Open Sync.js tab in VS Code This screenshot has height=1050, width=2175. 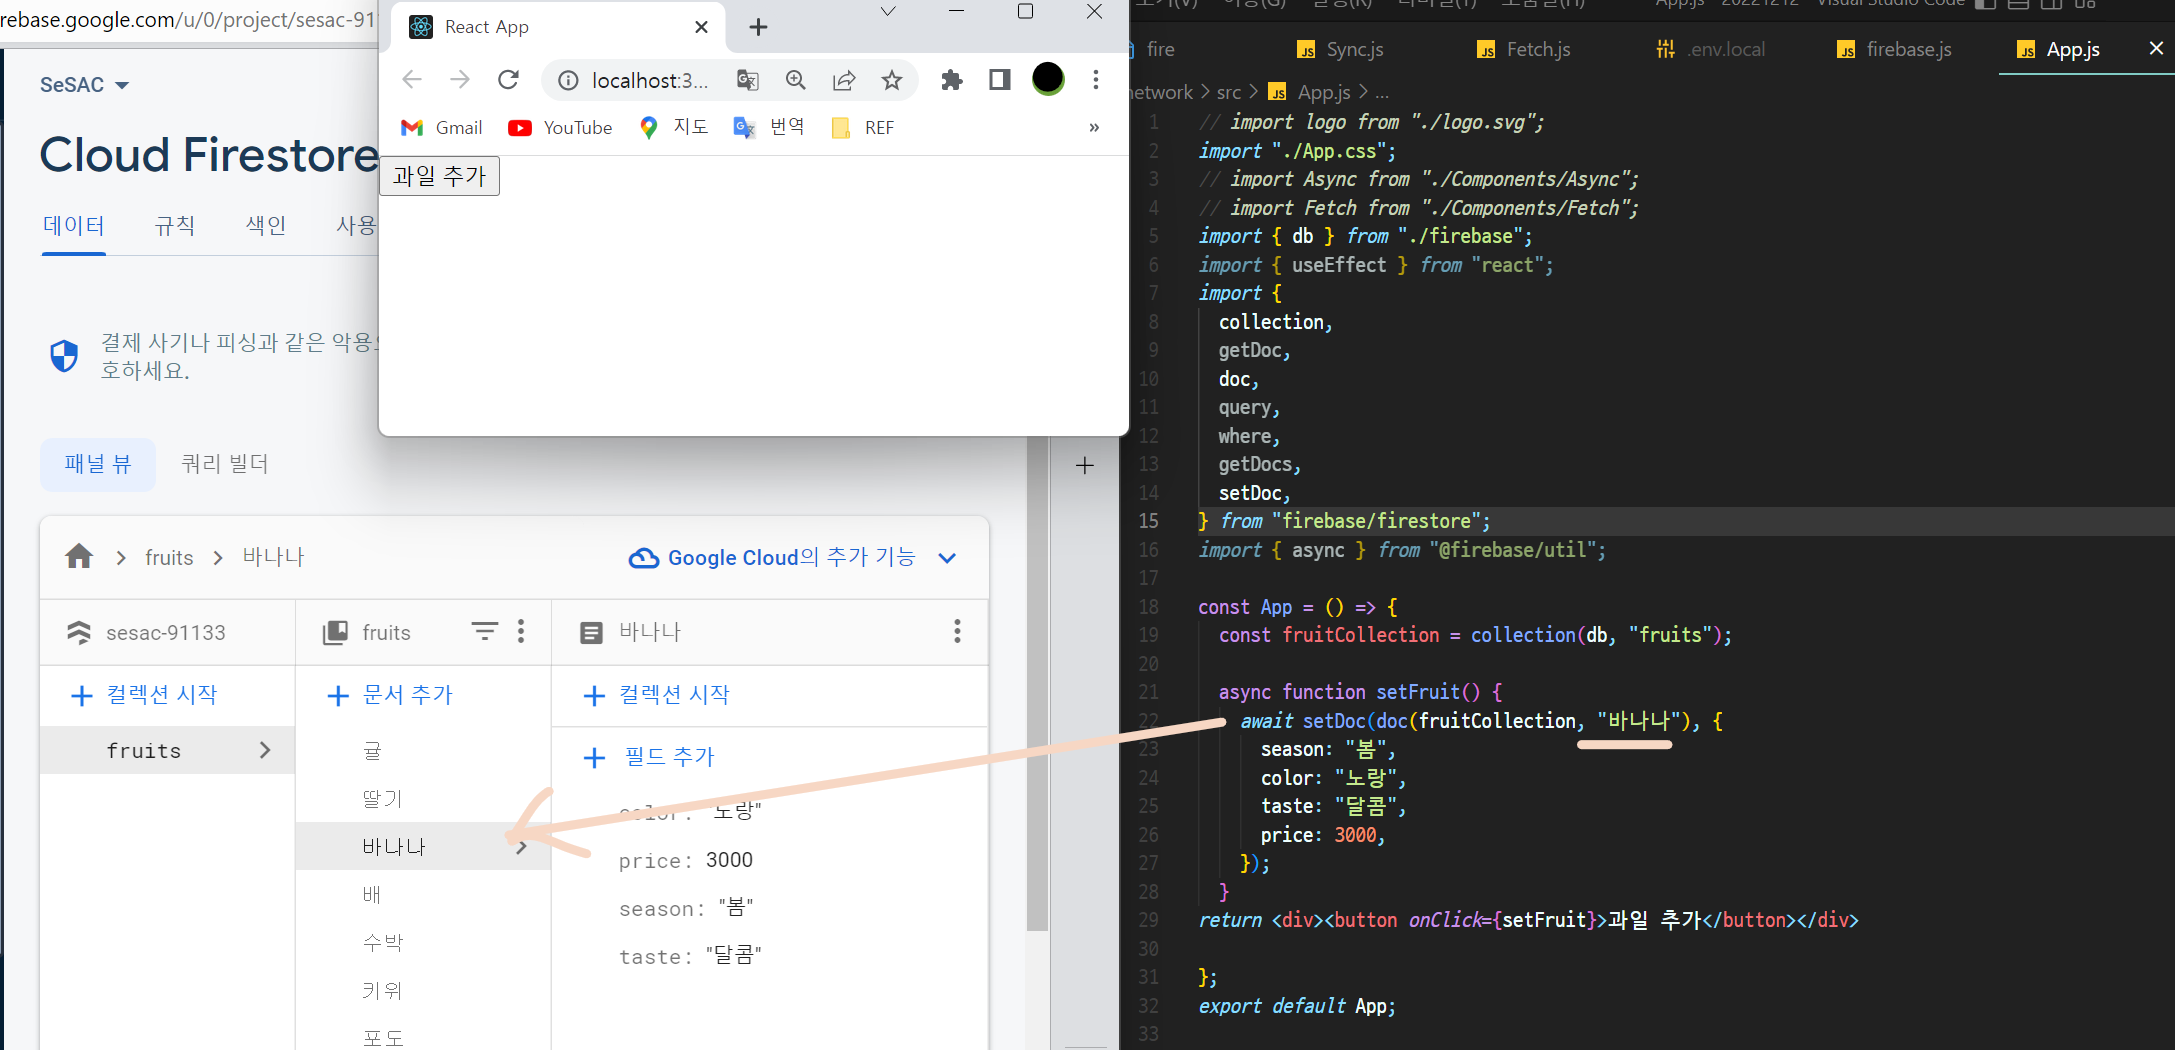click(1340, 50)
